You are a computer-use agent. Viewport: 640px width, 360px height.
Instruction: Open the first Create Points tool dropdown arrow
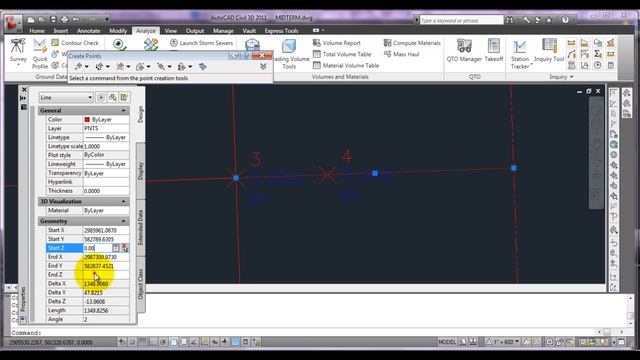pyautogui.click(x=87, y=67)
